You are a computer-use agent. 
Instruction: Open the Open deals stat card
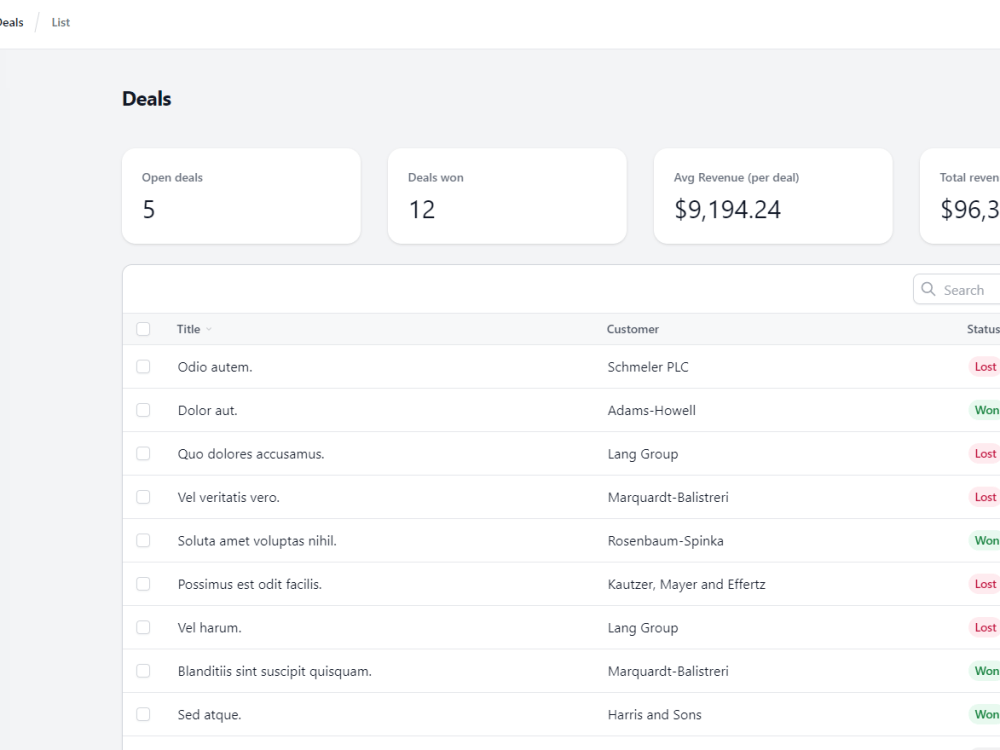point(240,196)
